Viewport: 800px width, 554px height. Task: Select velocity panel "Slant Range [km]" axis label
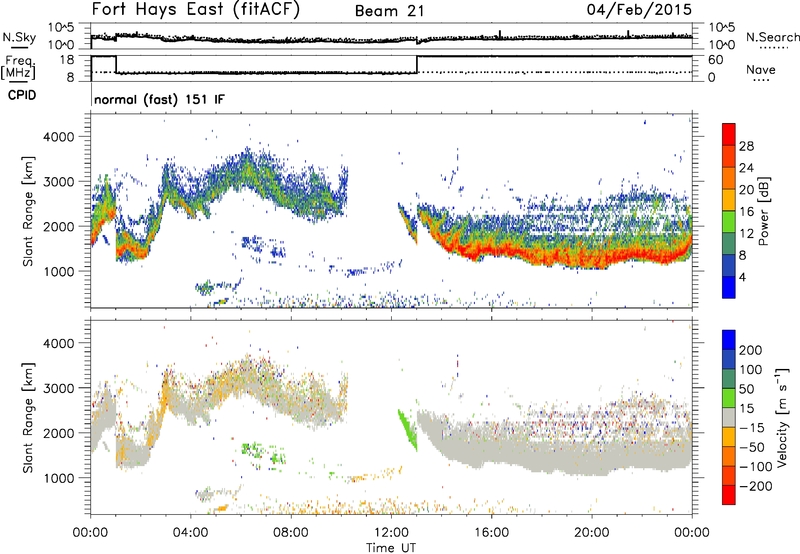28,418
